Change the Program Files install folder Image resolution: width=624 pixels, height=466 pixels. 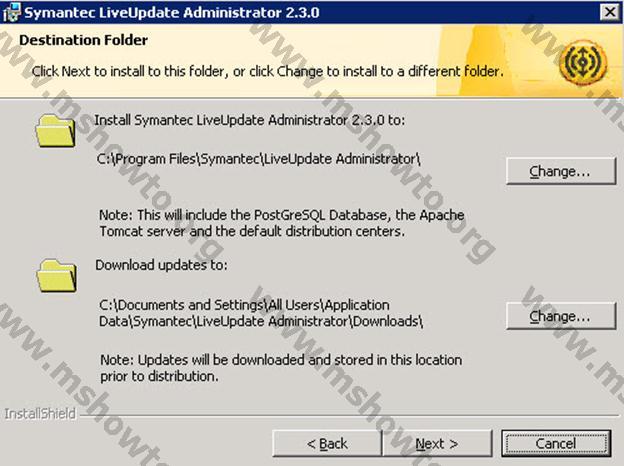point(561,171)
